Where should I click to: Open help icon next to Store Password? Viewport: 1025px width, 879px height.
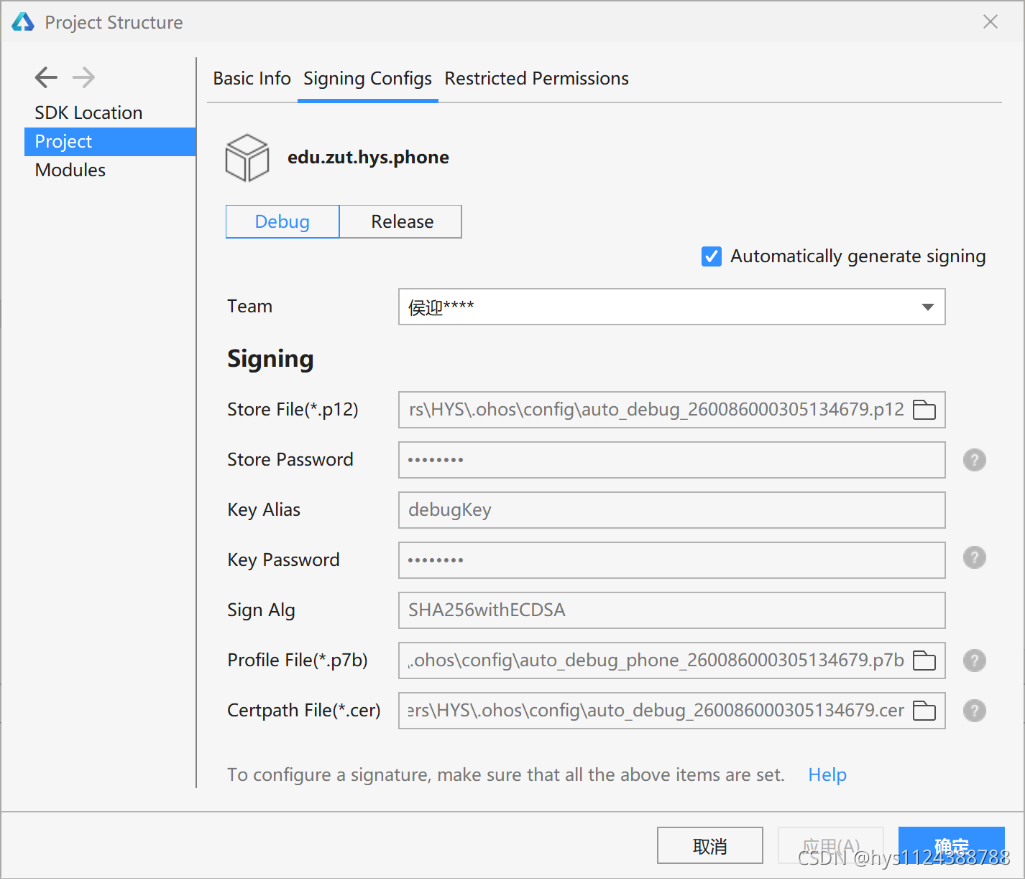[974, 460]
